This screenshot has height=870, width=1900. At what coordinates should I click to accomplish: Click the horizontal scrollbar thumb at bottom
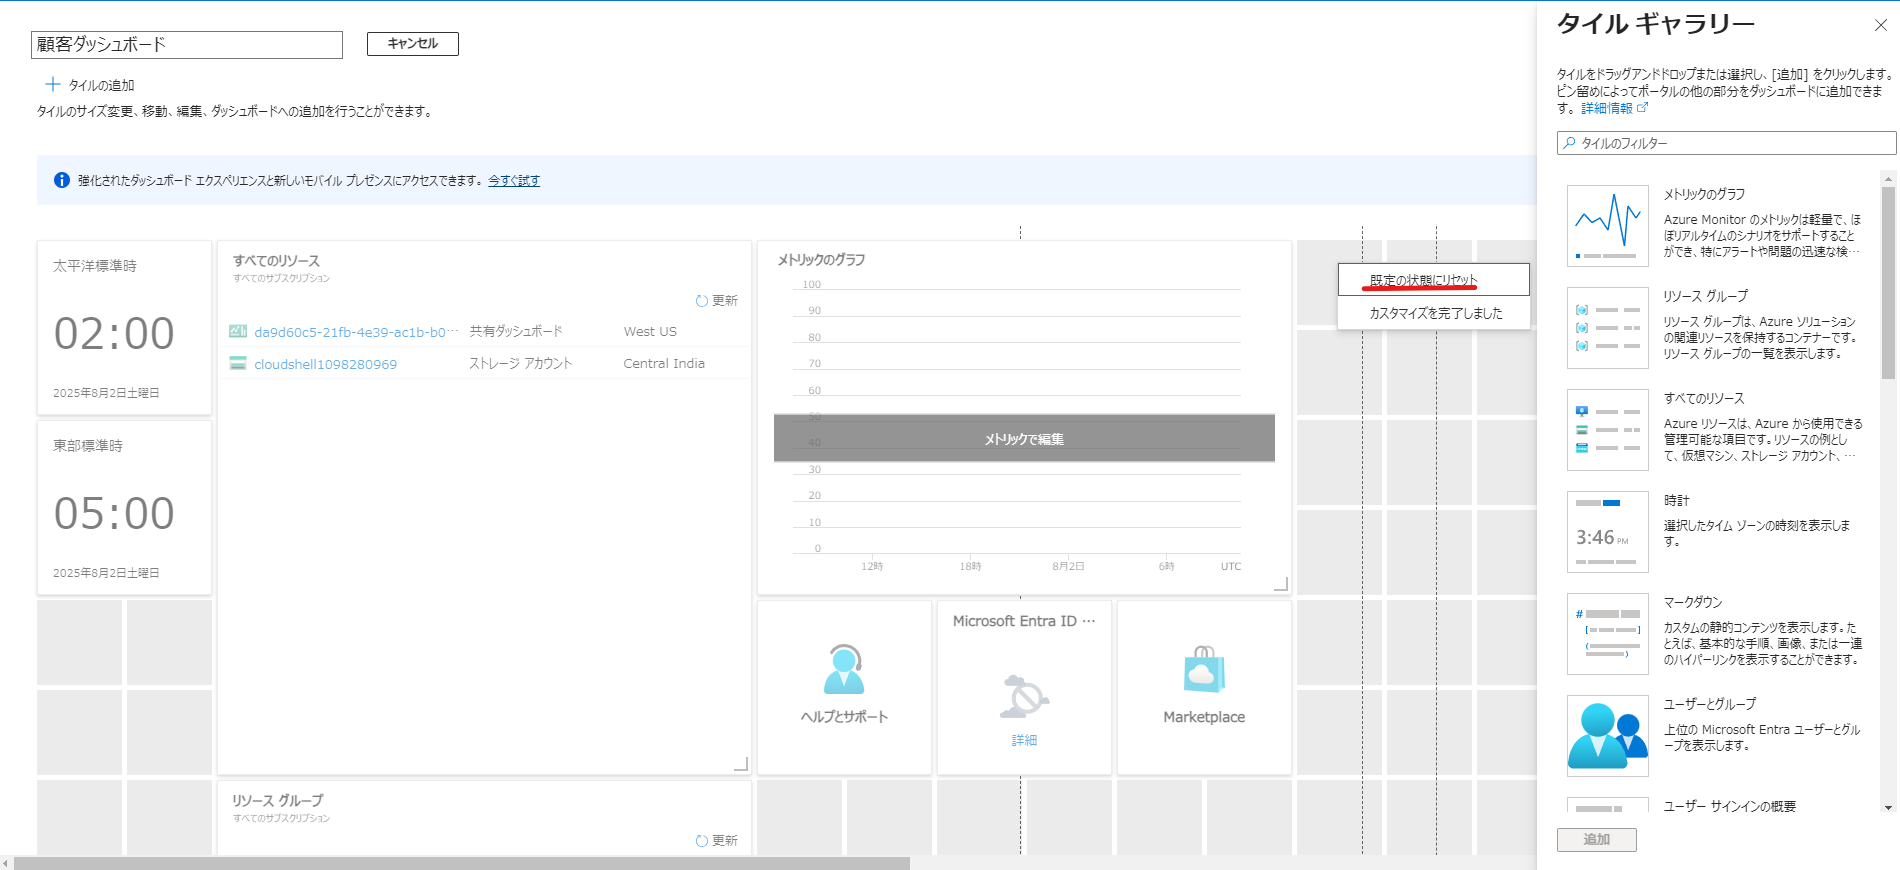(462, 863)
